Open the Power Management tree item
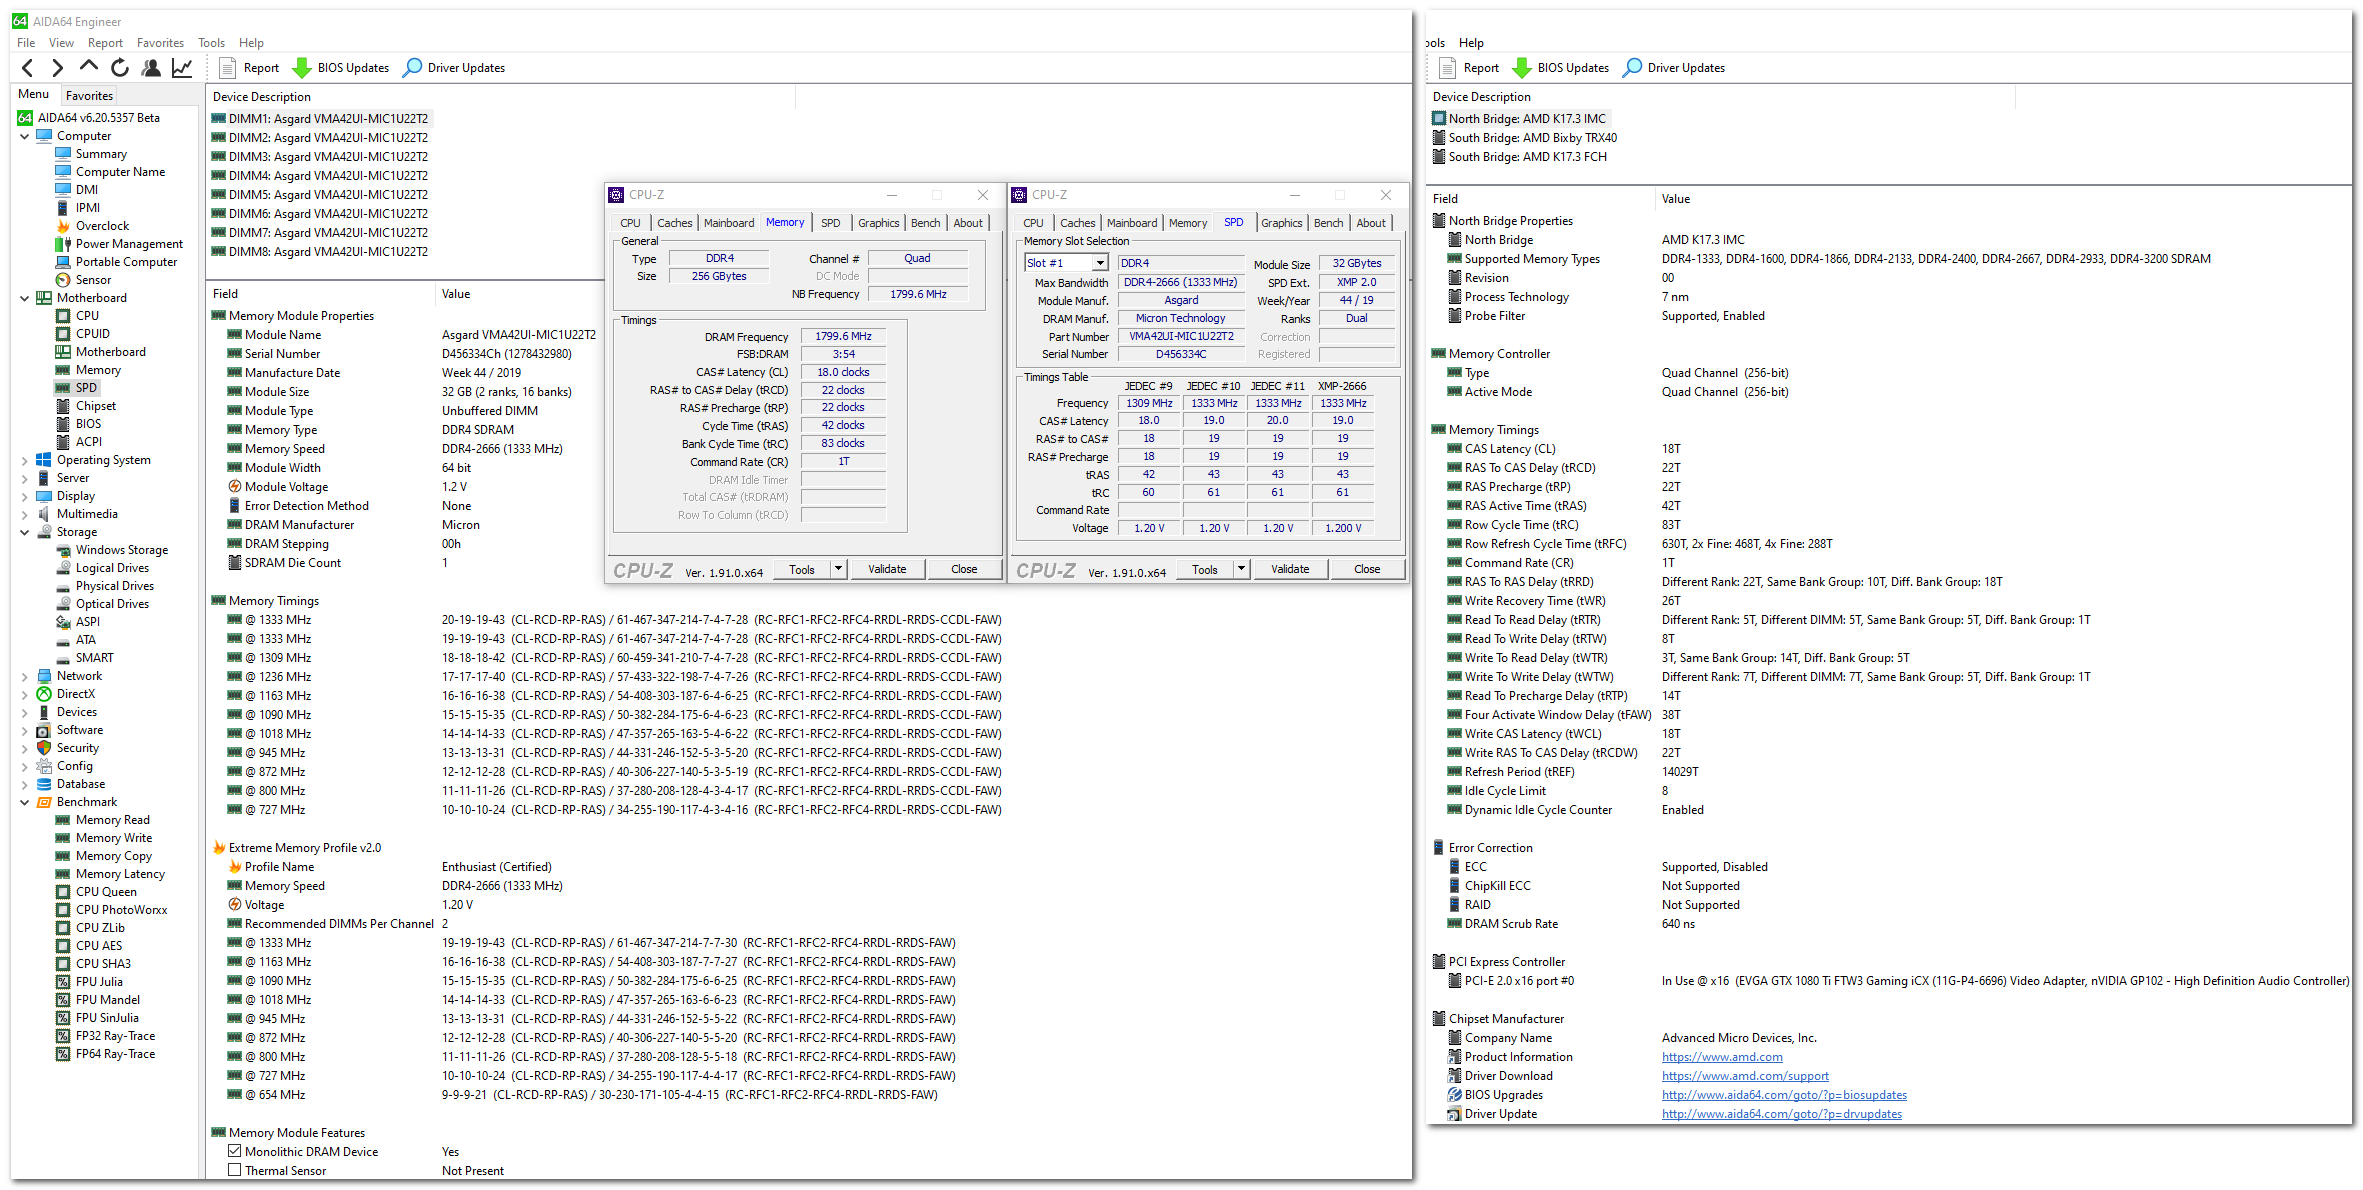Screen dimensions: 2363x1190 (x=129, y=244)
